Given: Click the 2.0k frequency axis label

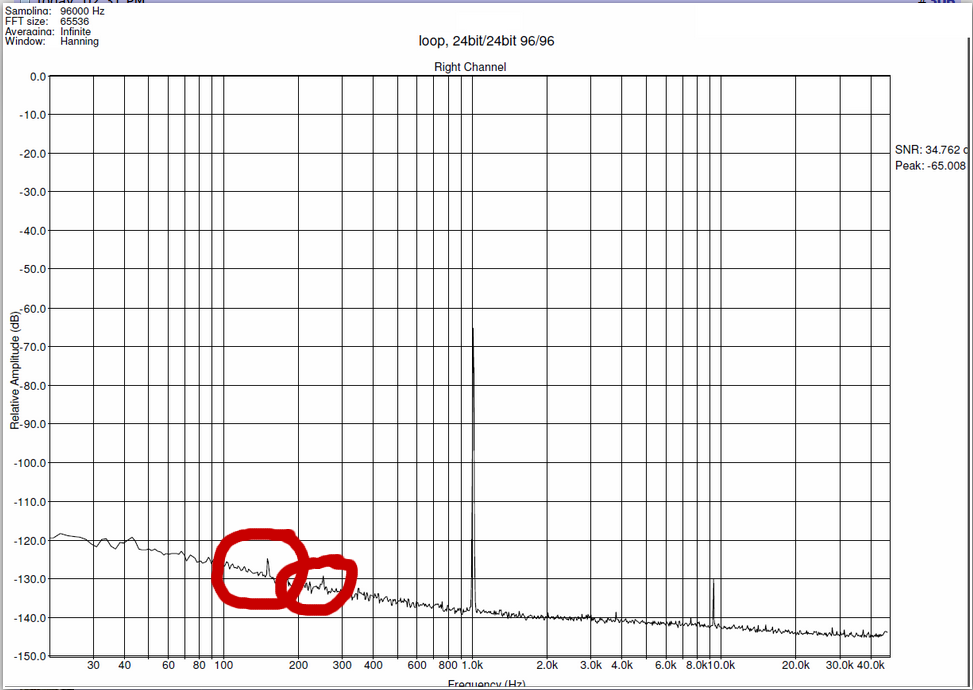Looking at the screenshot, I should (x=547, y=665).
